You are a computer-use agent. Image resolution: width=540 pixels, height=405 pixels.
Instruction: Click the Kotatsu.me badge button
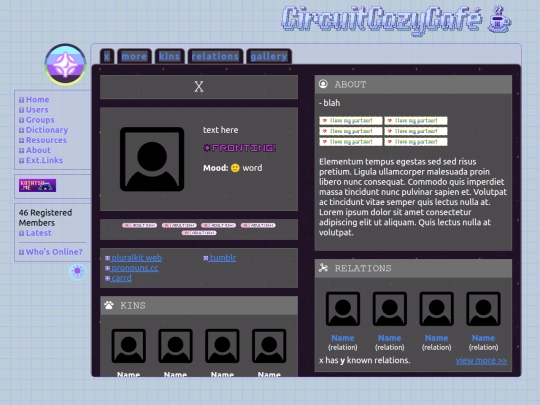tap(37, 186)
